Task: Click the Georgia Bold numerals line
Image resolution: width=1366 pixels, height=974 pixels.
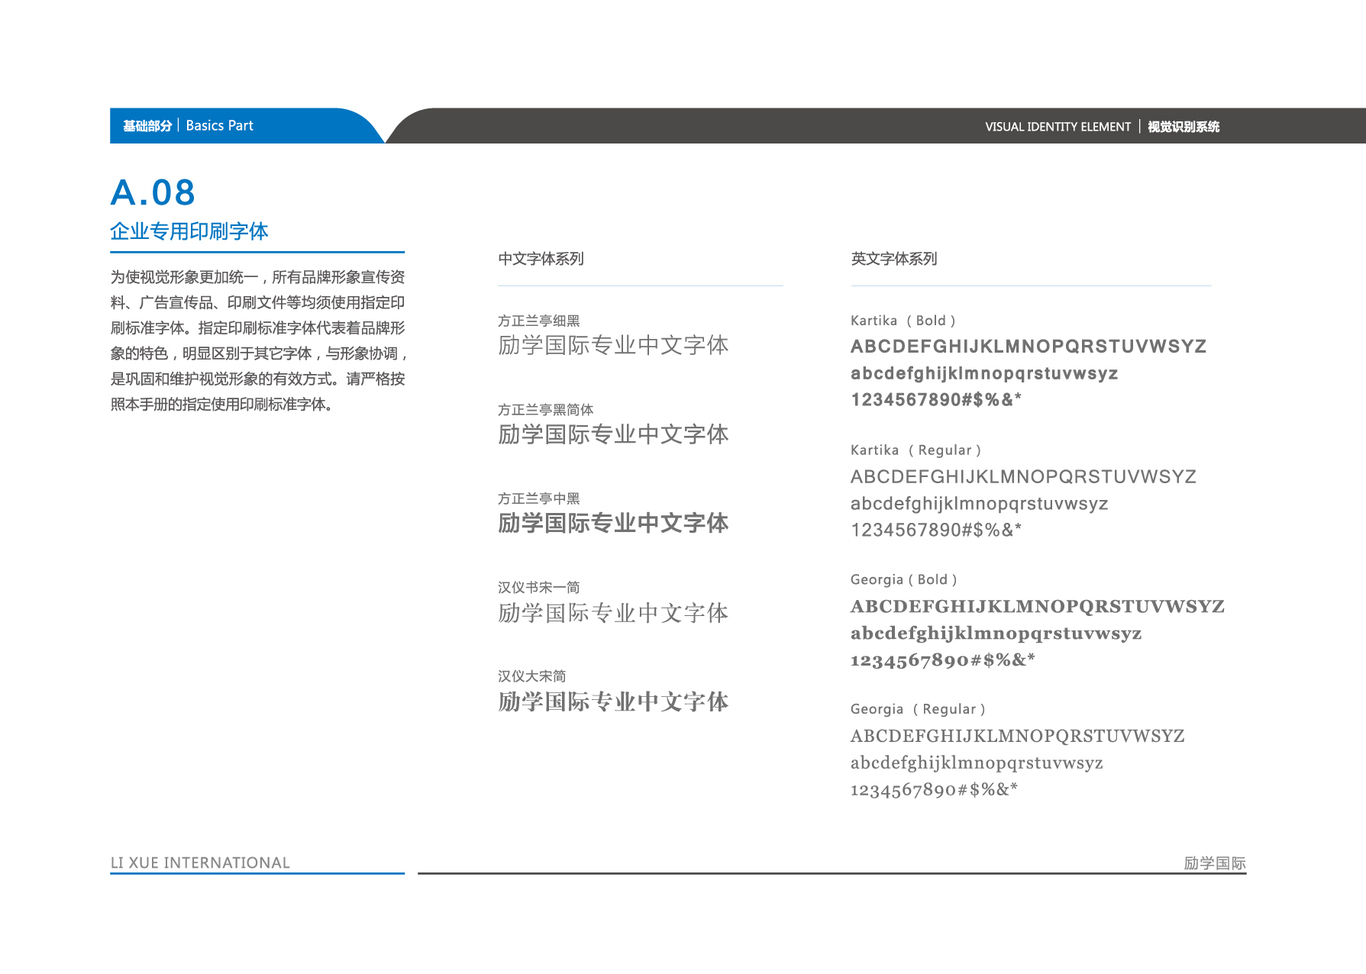Action: pos(943,660)
